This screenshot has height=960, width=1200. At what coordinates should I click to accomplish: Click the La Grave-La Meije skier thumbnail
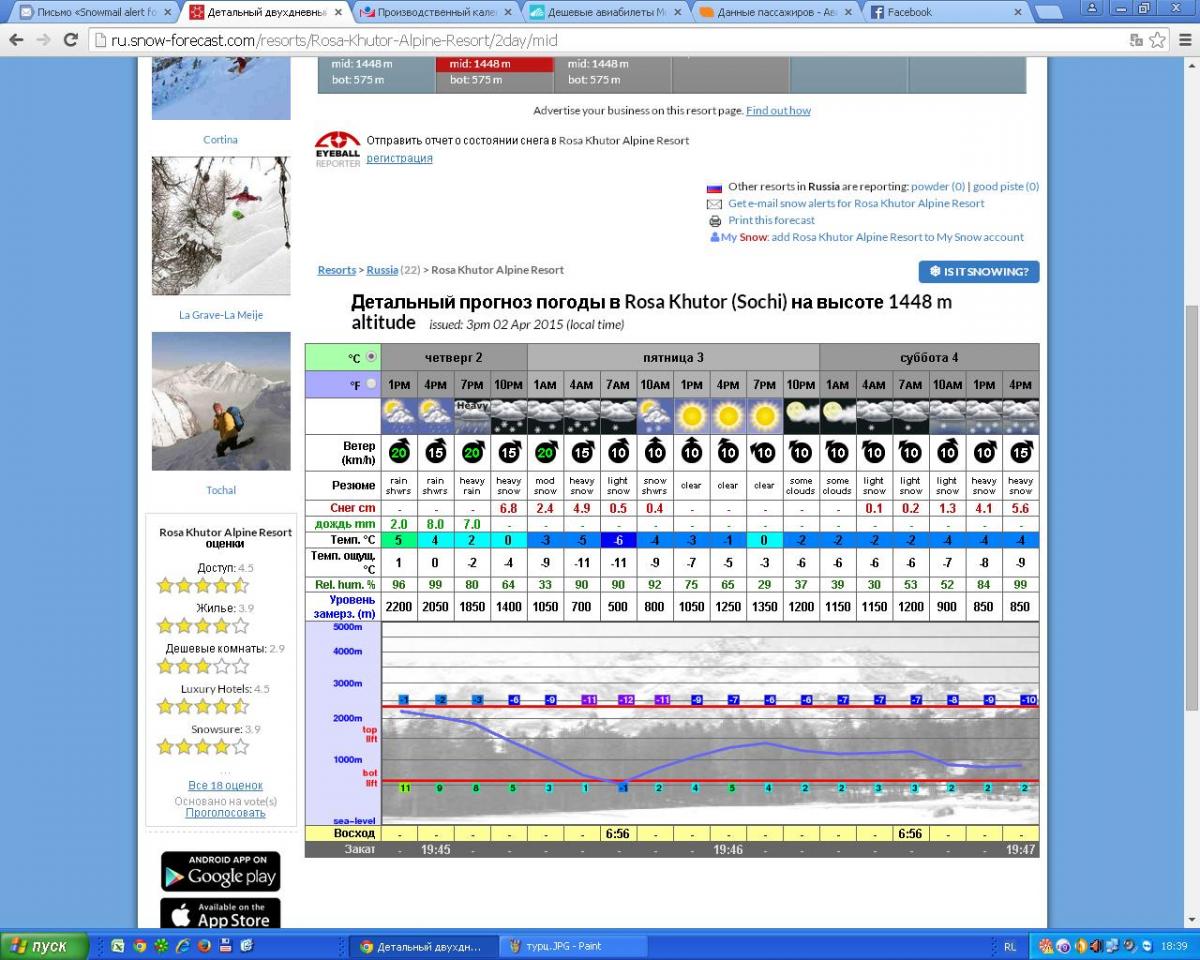pyautogui.click(x=221, y=226)
